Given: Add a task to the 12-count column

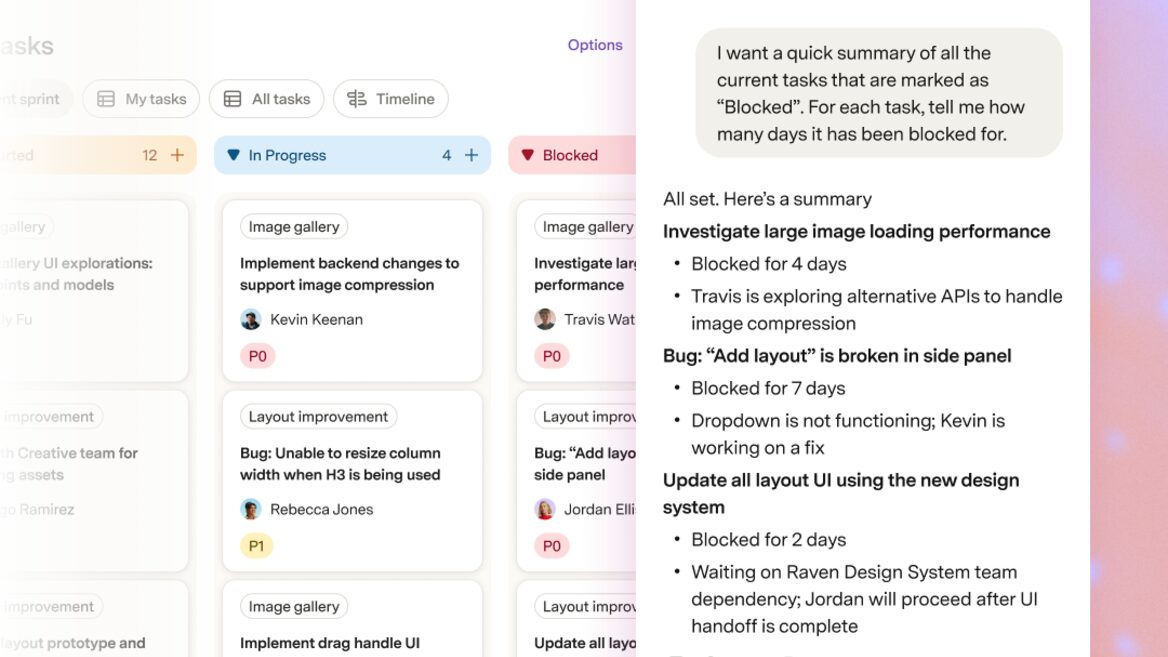Looking at the screenshot, I should coord(177,155).
